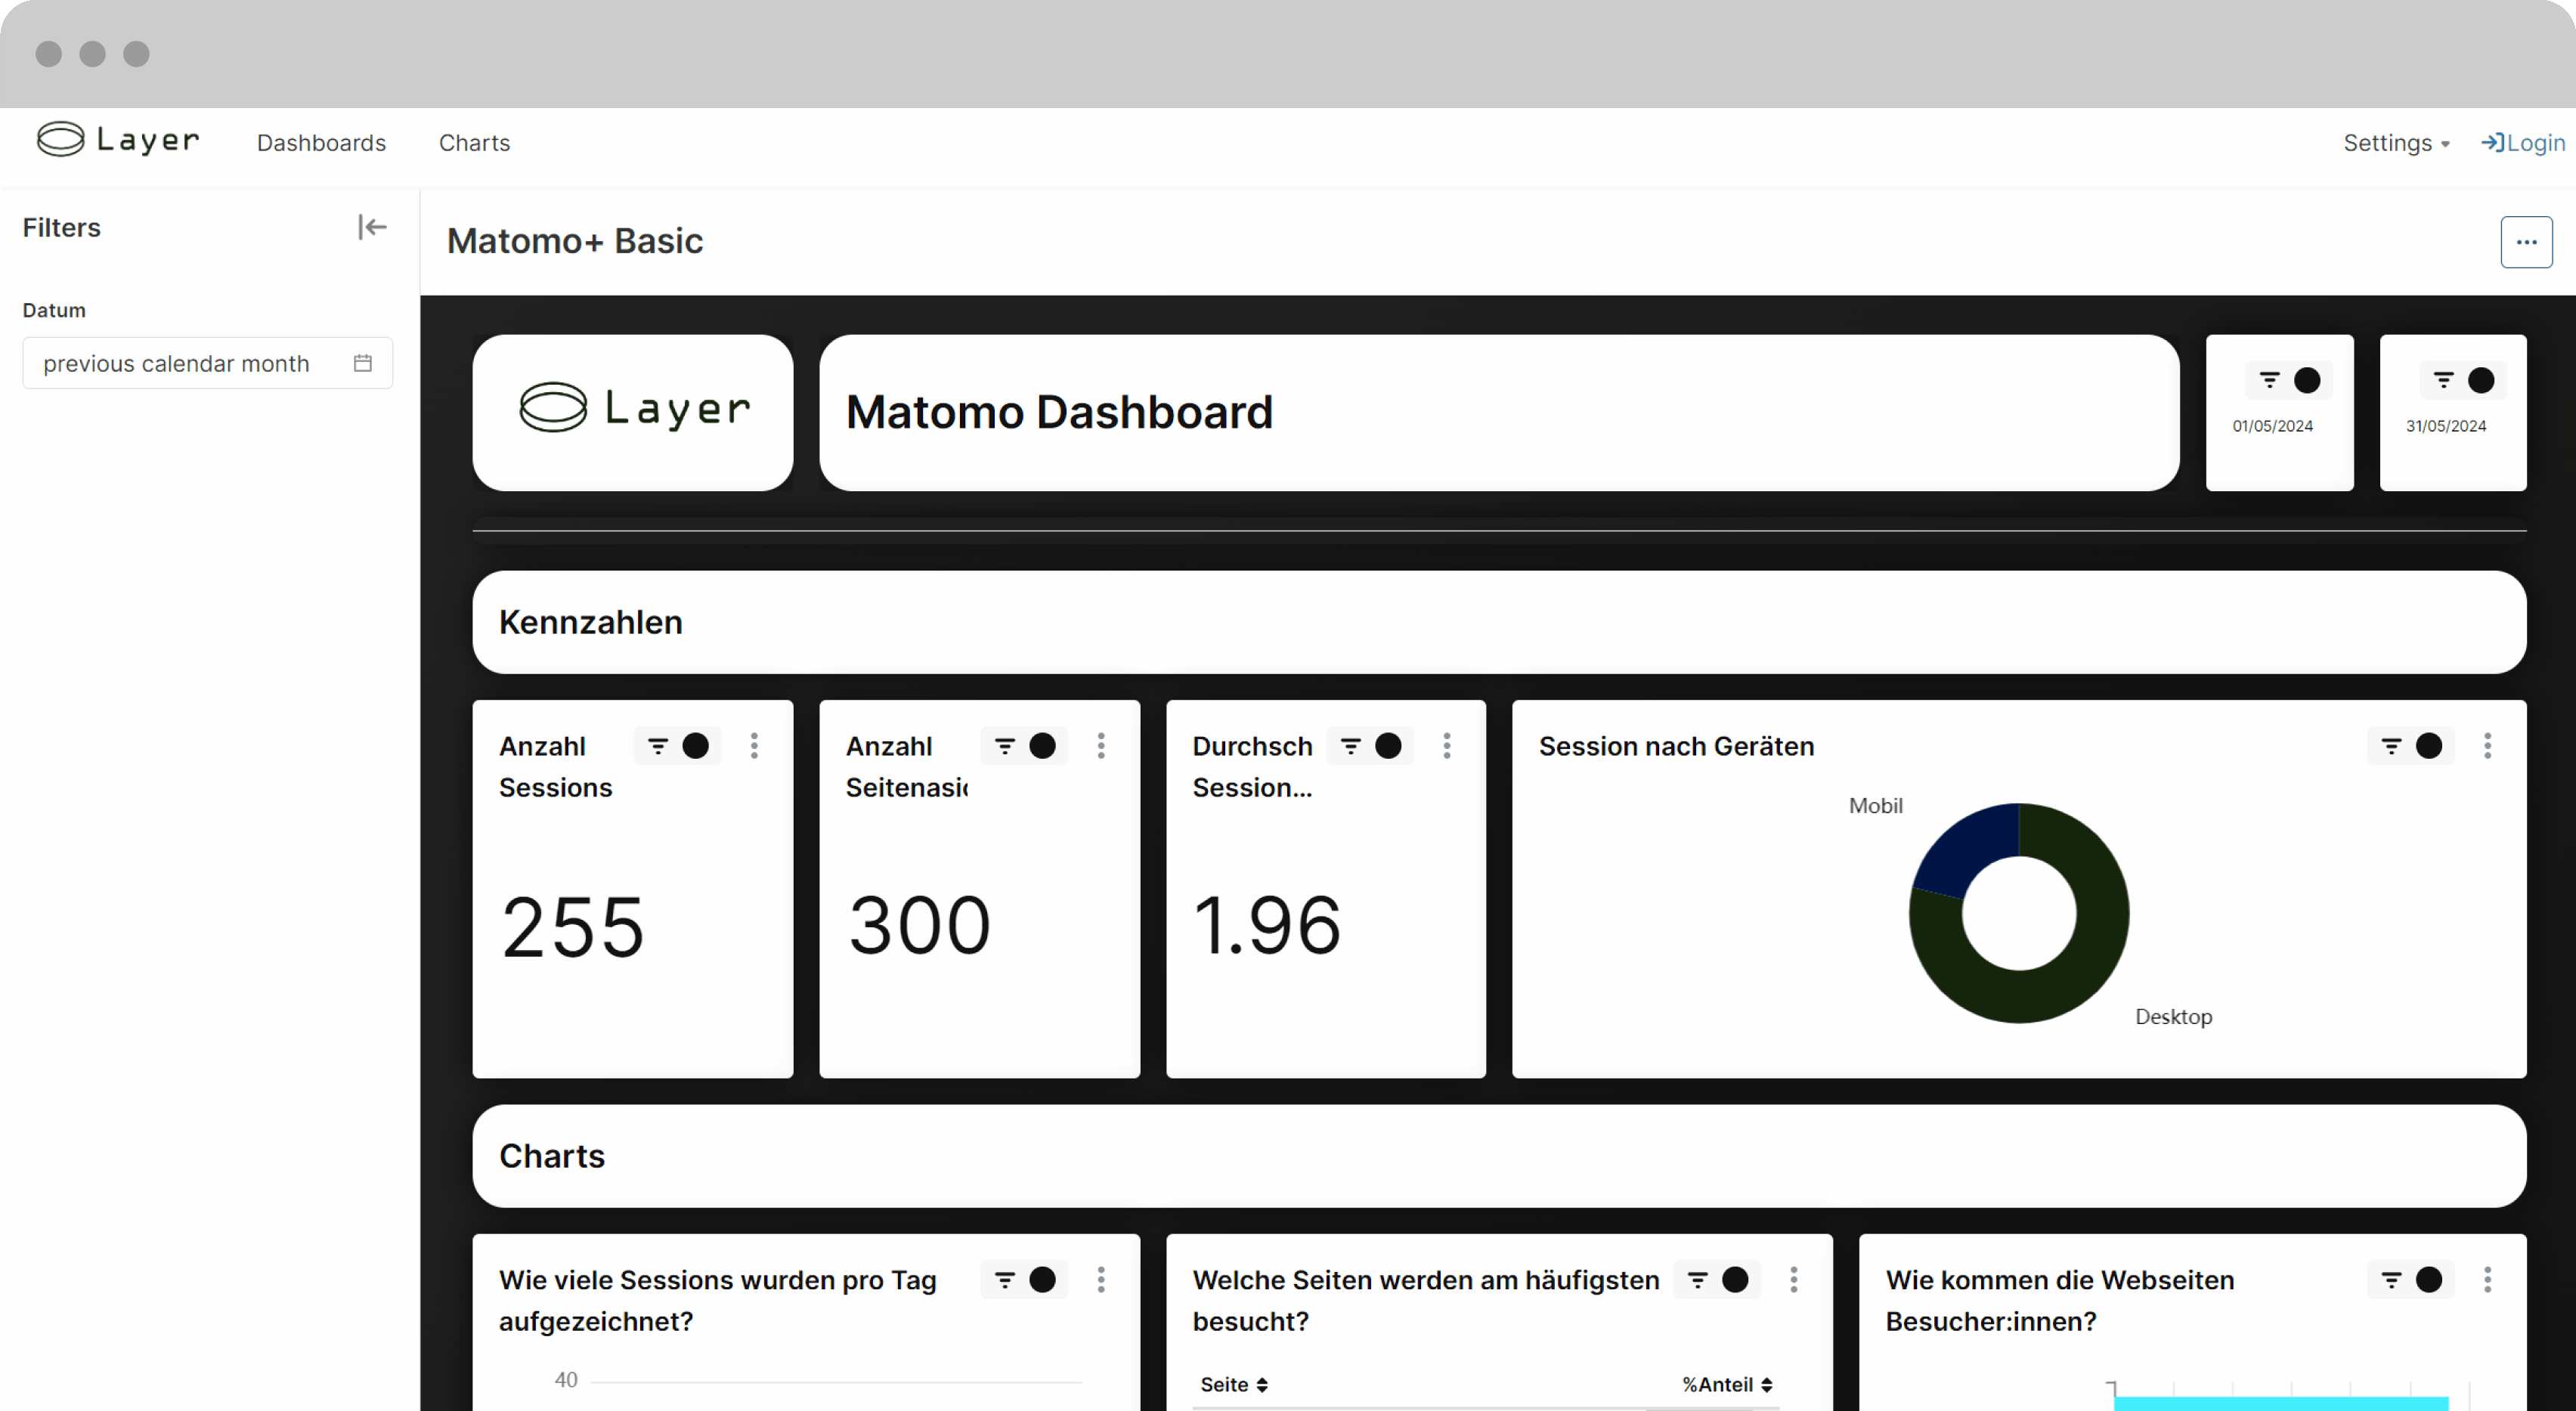This screenshot has height=1411, width=2576.
Task: Sort the table by Seite column
Action: [1234, 1385]
